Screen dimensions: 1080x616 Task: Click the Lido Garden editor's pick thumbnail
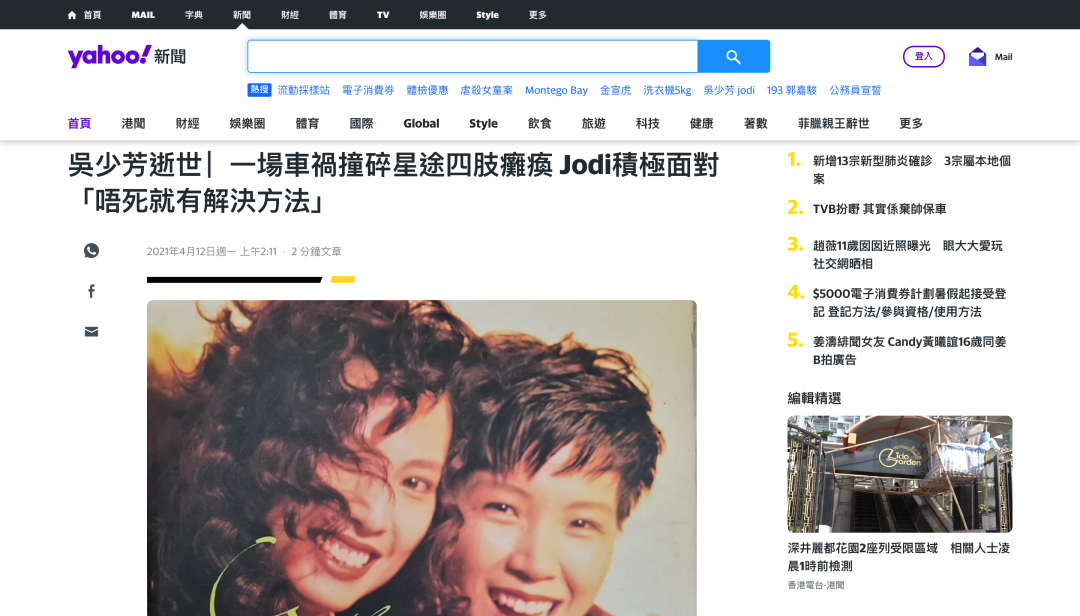click(x=900, y=474)
